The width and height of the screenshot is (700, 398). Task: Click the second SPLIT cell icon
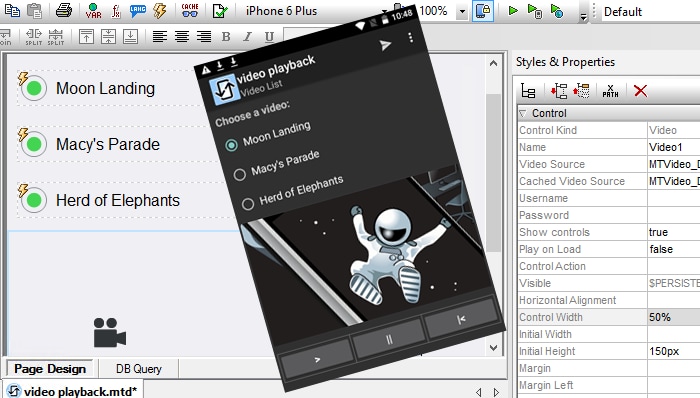pyautogui.click(x=56, y=37)
